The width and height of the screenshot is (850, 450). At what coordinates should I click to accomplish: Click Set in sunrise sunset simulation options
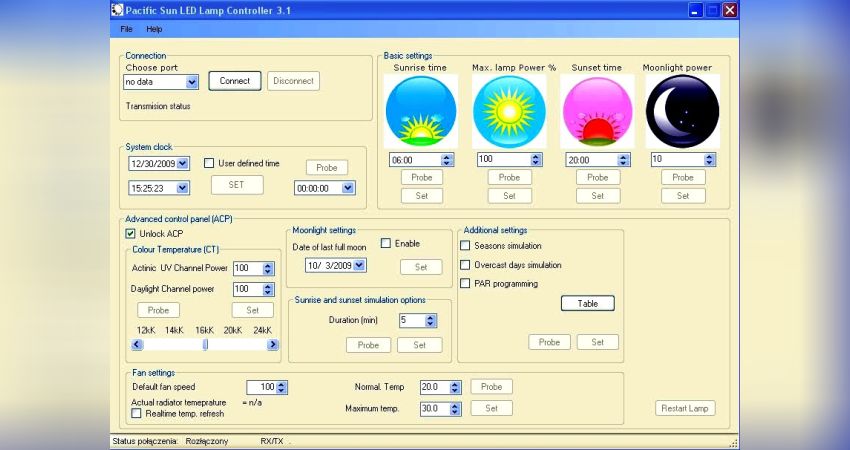pos(420,345)
